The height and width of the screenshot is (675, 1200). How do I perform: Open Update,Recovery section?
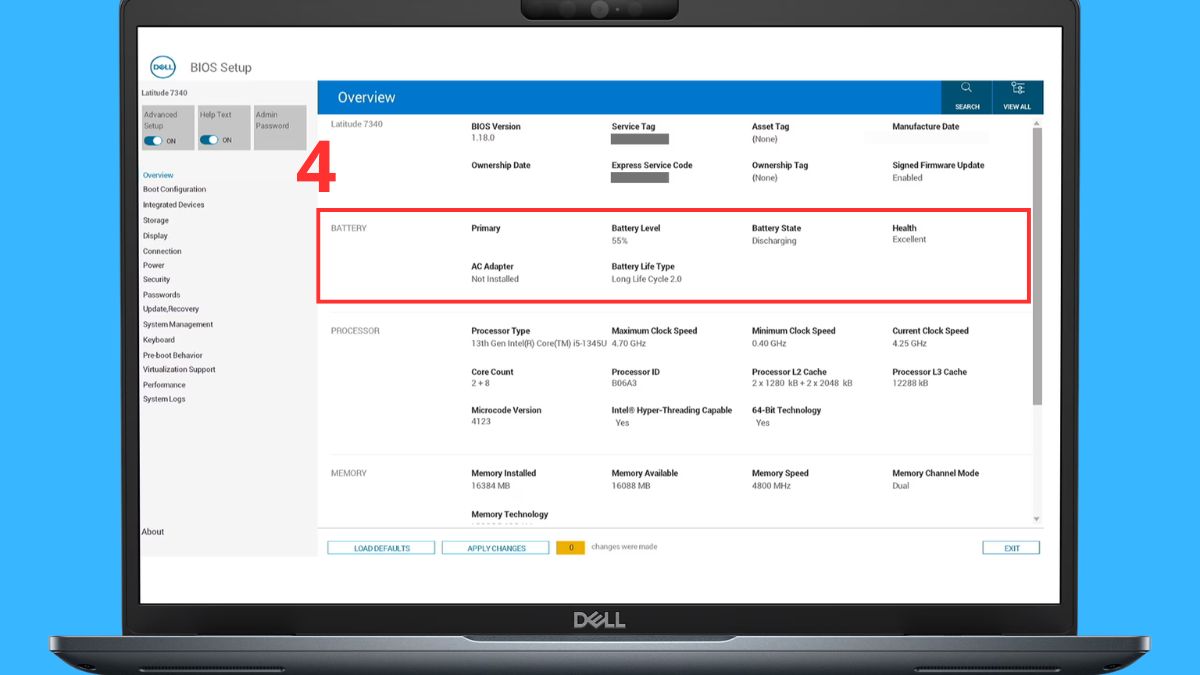(171, 309)
